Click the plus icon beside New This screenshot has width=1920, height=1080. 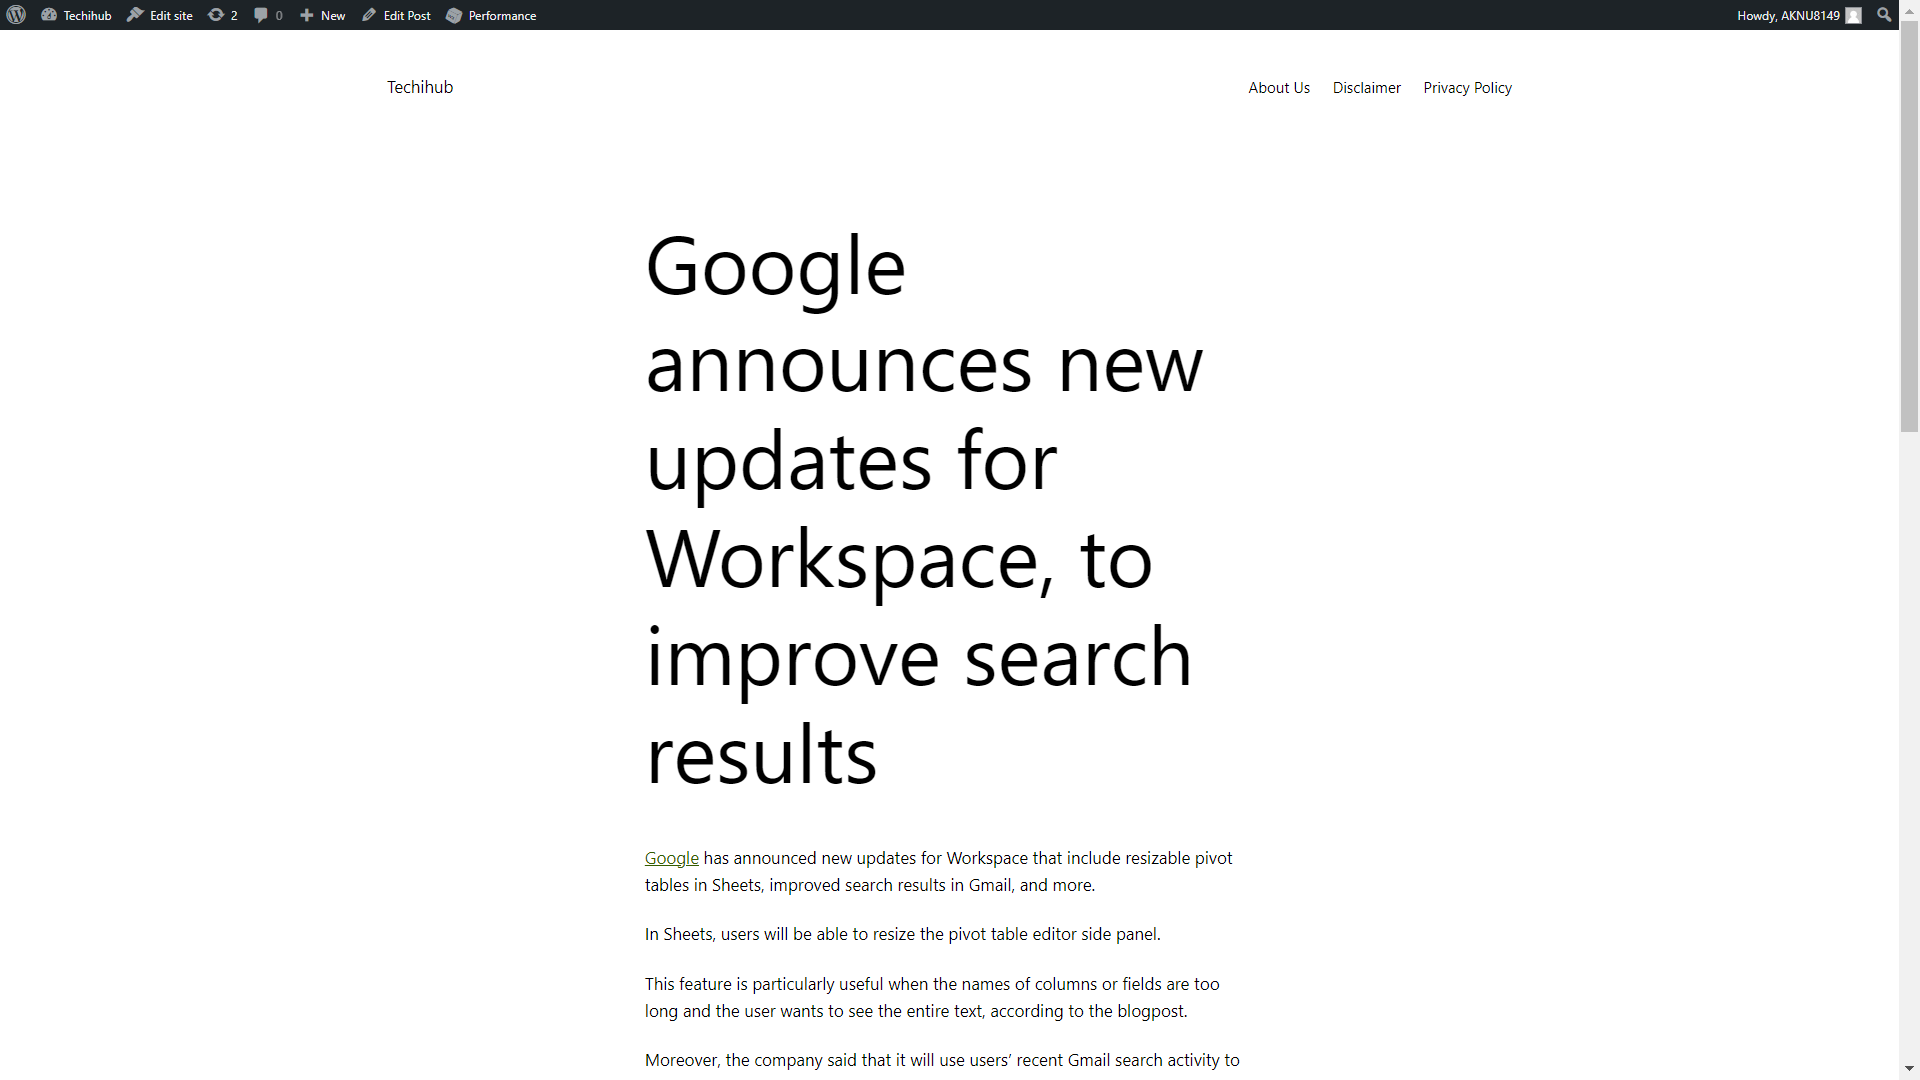(307, 15)
